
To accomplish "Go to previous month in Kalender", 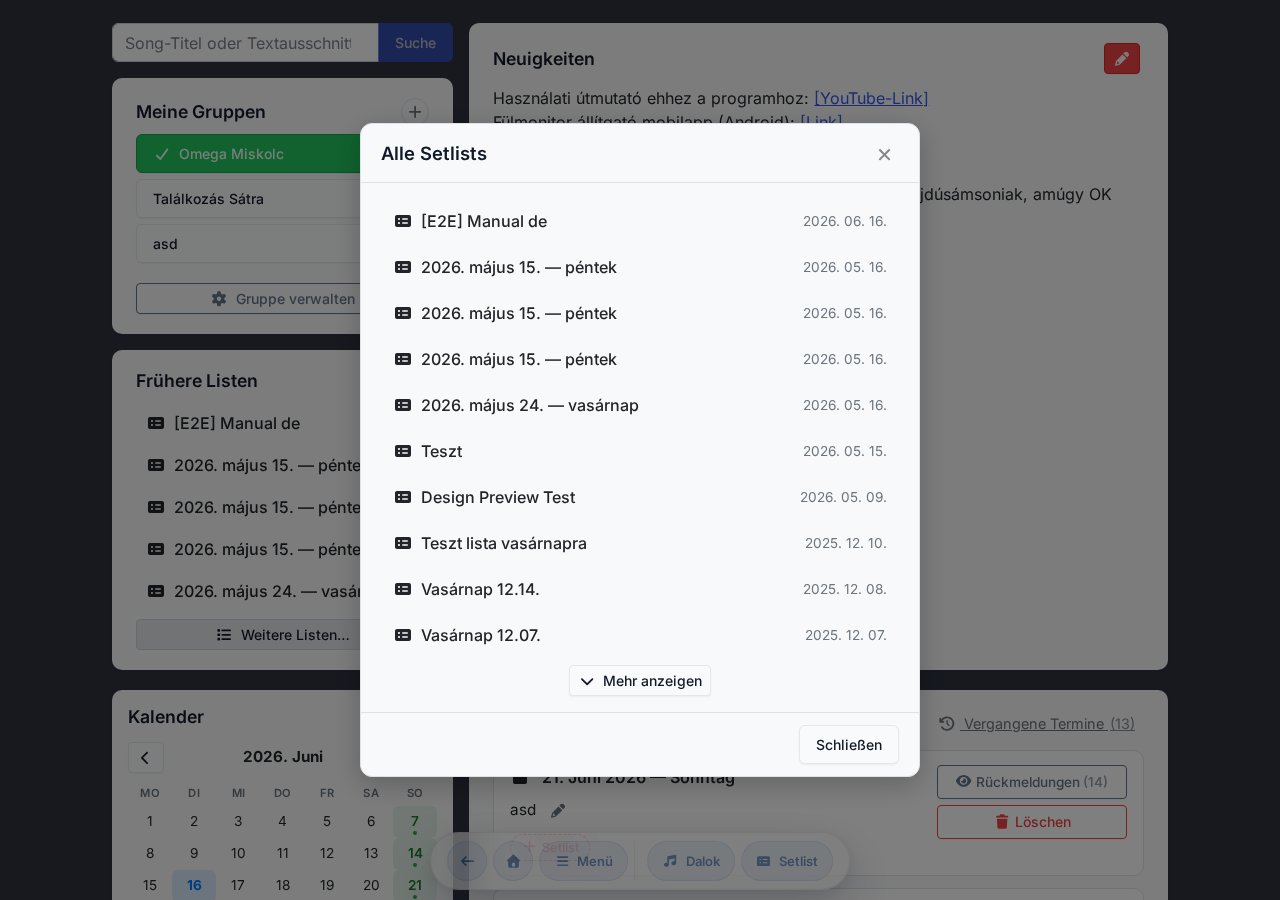I will 146,758.
